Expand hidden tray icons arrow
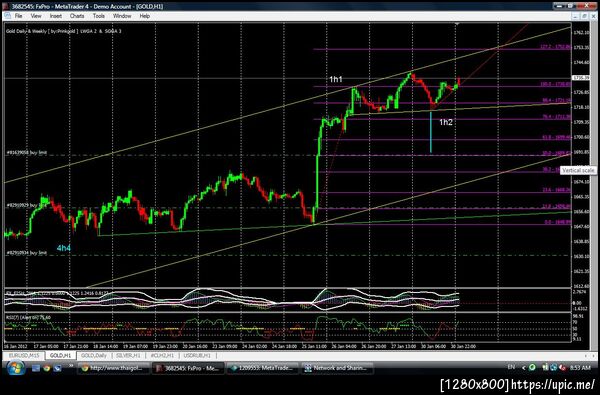This screenshot has width=600, height=395. [x=524, y=368]
